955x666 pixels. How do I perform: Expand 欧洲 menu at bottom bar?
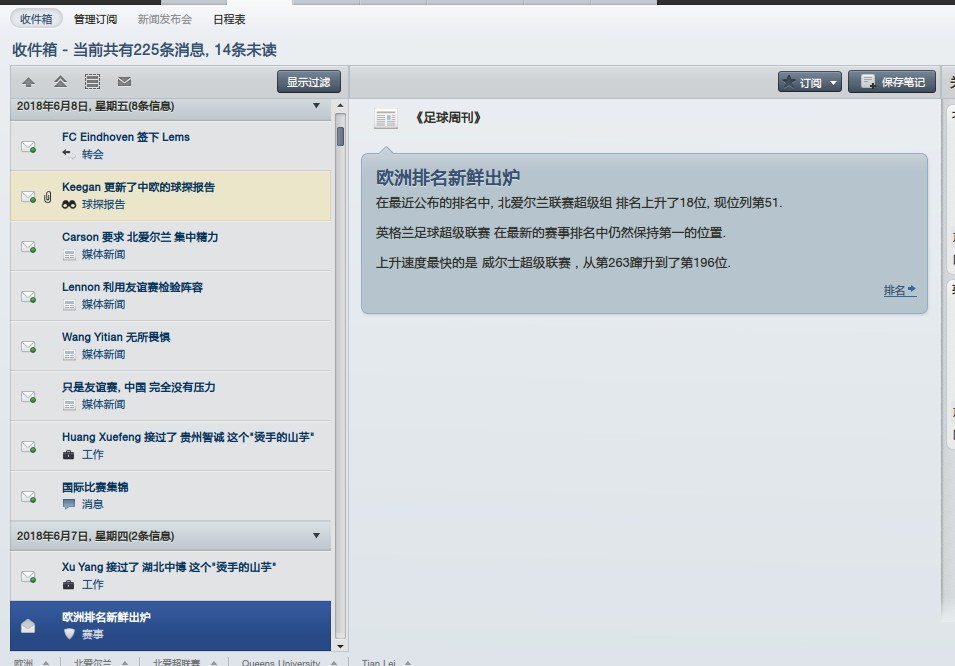46,662
